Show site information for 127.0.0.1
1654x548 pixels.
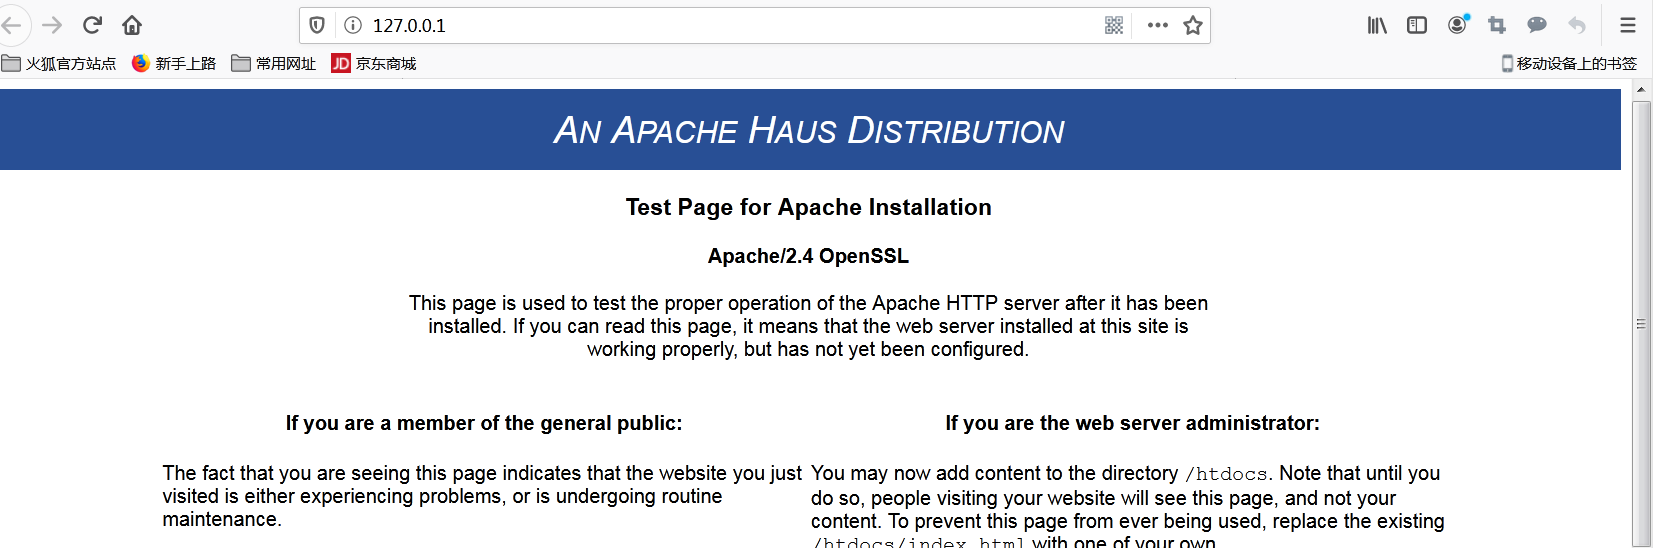point(353,25)
